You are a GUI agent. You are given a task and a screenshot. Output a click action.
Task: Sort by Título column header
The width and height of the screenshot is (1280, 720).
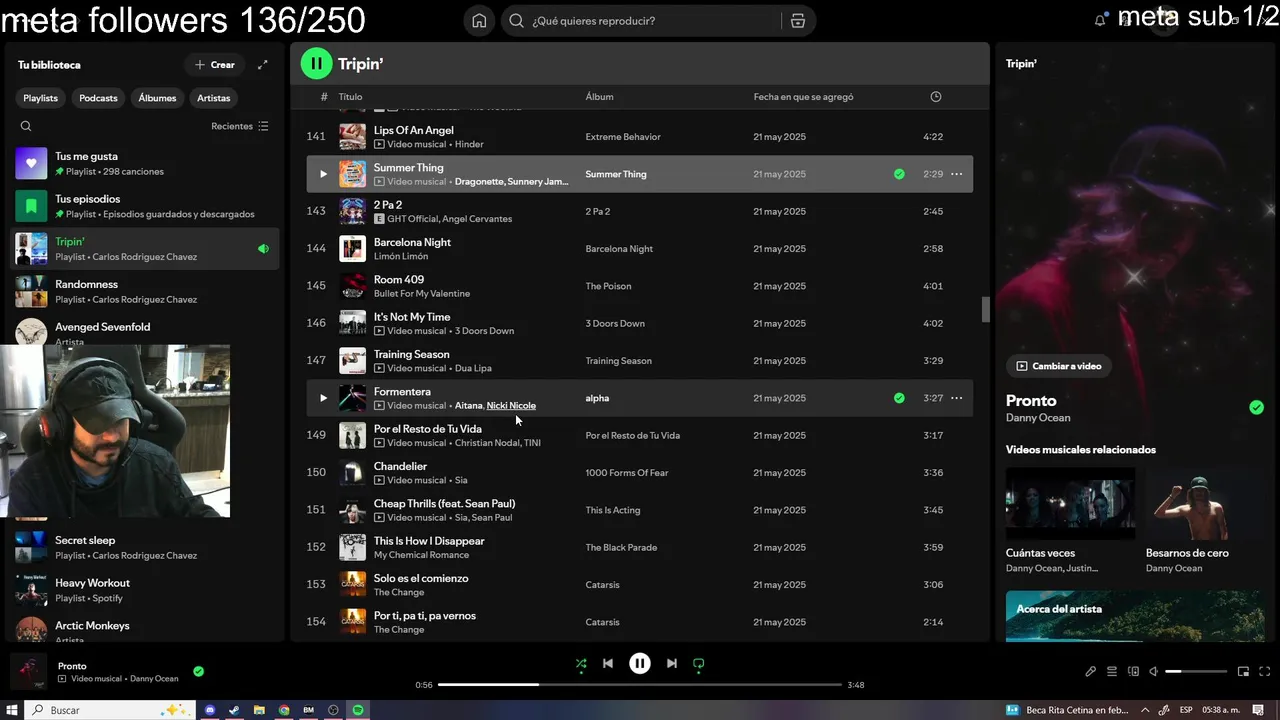(350, 97)
